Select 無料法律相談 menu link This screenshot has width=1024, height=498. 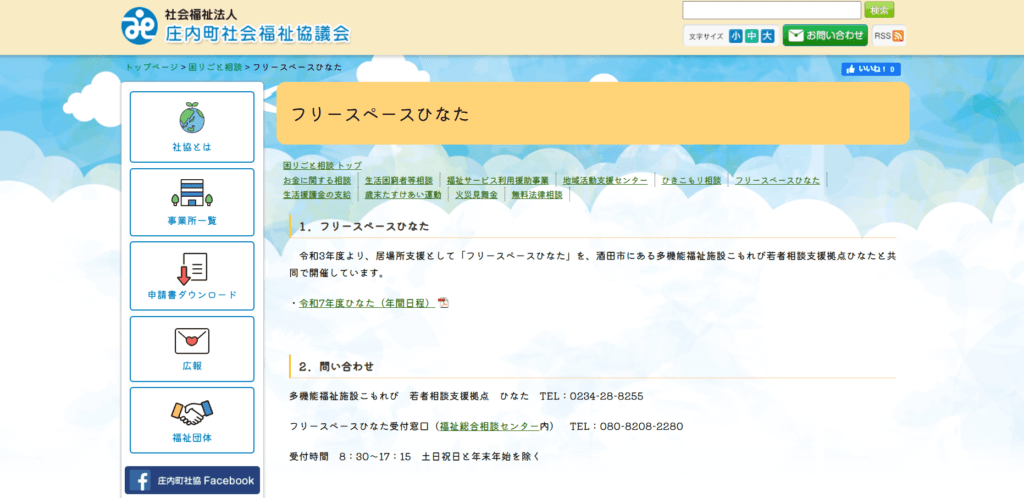coord(537,195)
